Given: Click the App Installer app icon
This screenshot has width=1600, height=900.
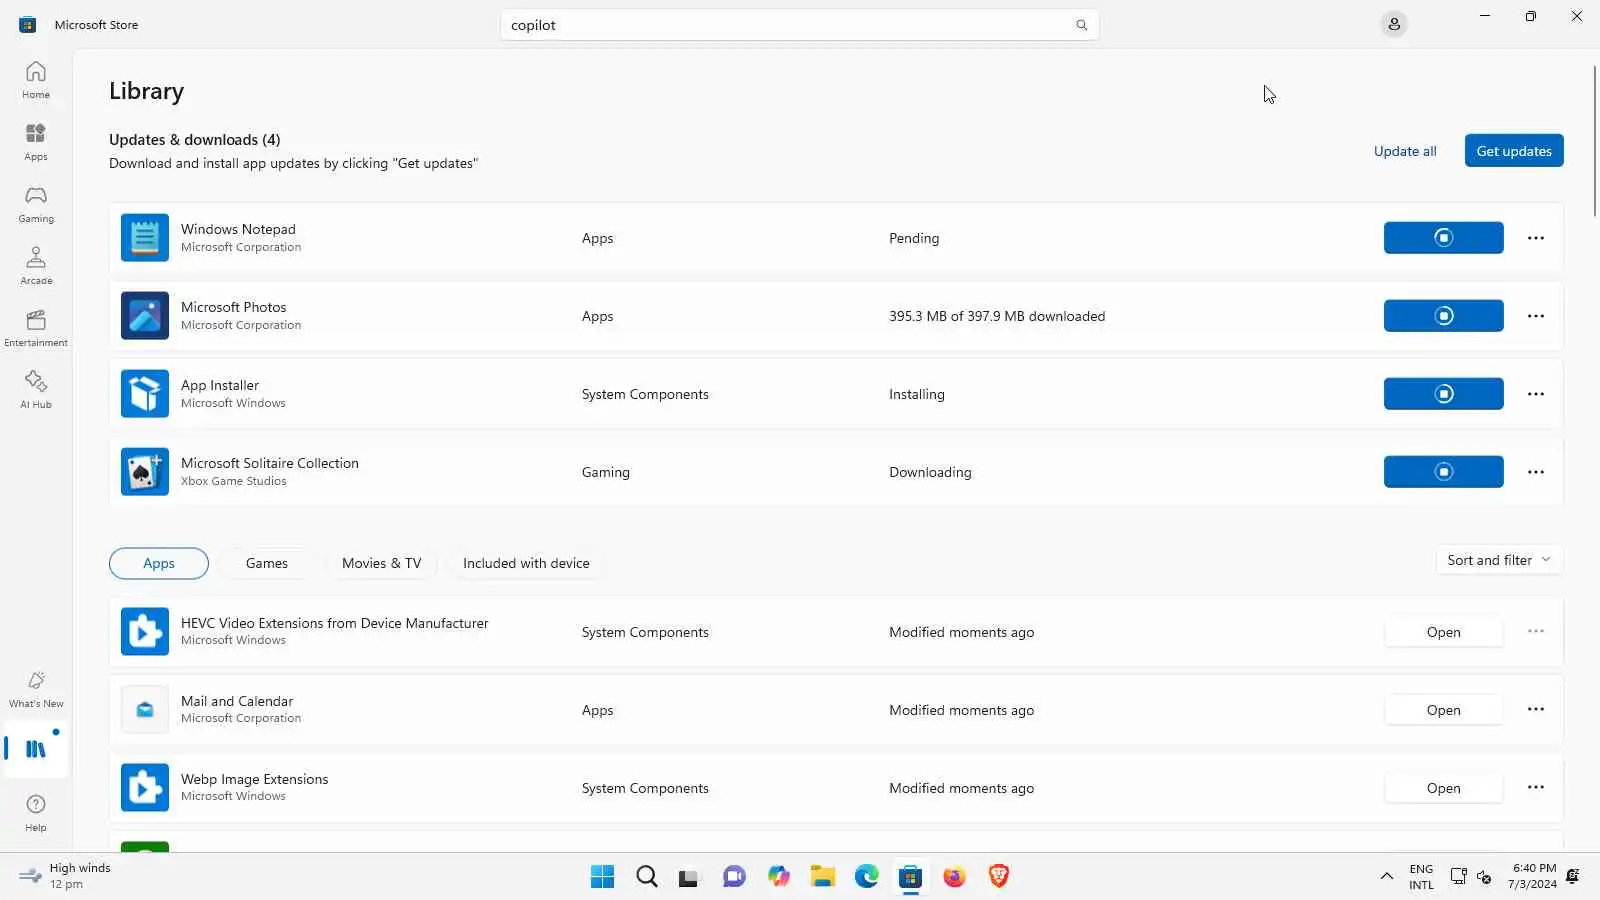Looking at the screenshot, I should coord(145,394).
